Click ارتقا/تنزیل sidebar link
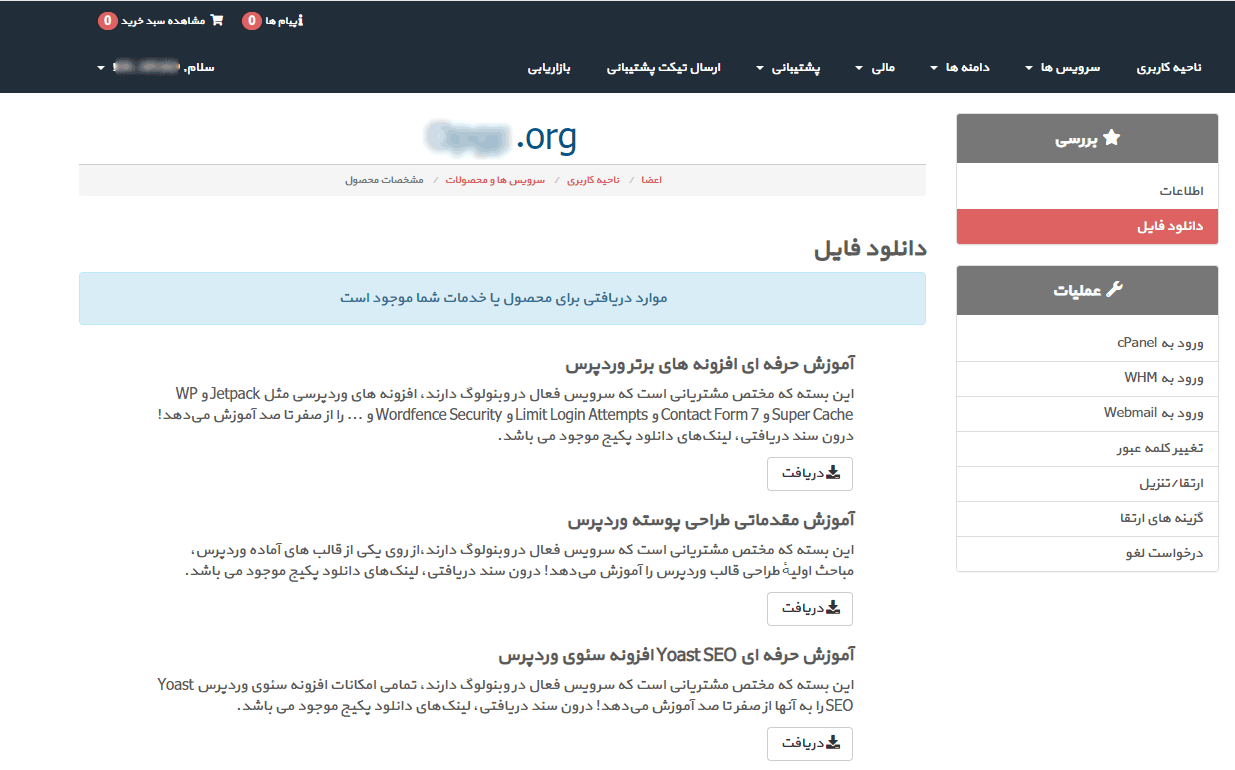Screen dimensions: 1235x770 1087,483
